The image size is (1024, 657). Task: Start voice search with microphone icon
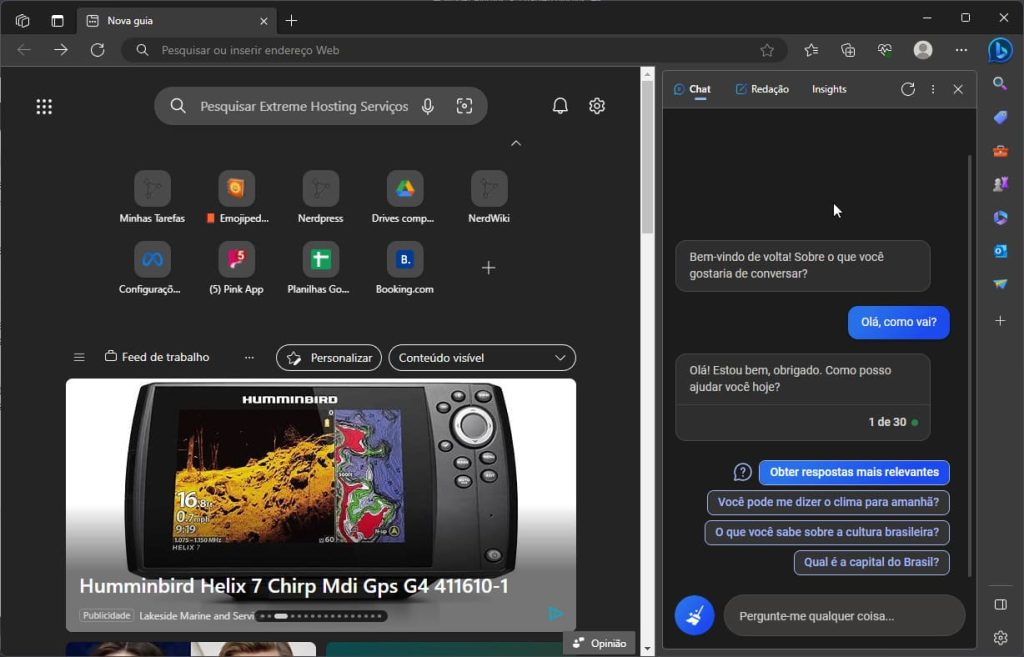tap(428, 106)
